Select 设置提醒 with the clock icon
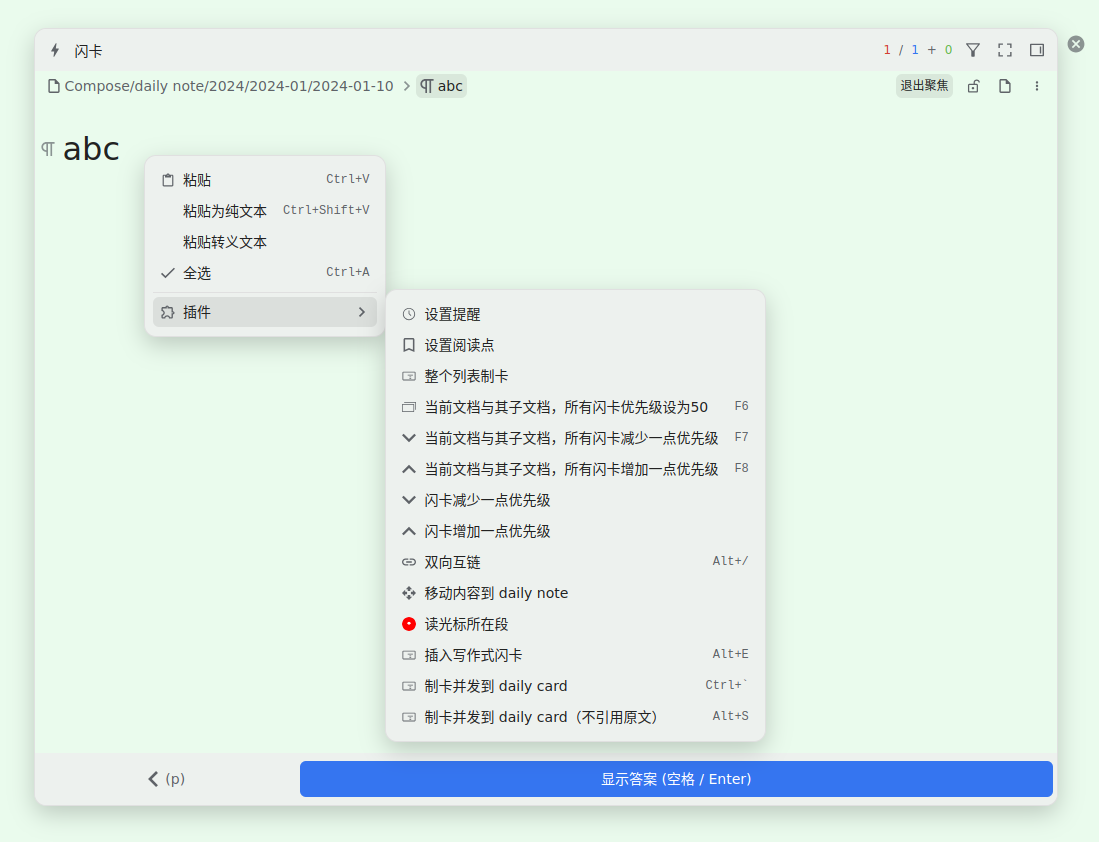This screenshot has height=842, width=1099. [x=452, y=314]
